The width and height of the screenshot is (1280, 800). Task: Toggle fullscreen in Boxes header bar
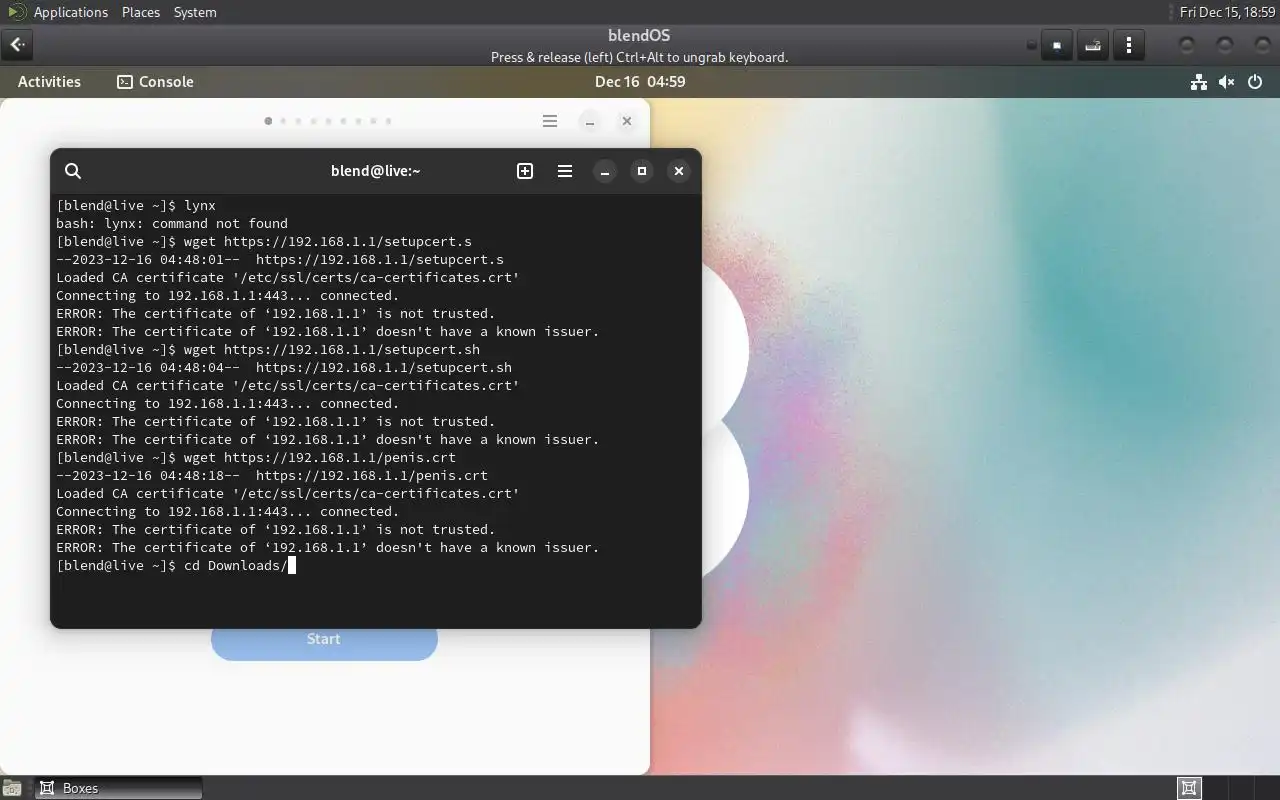[1057, 45]
